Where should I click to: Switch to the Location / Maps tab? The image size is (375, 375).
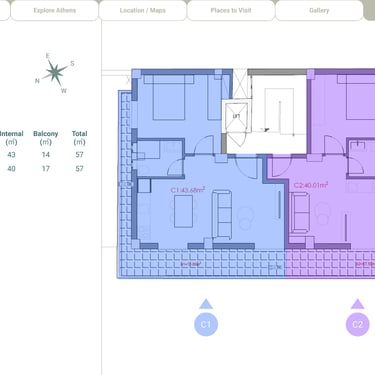point(143,11)
